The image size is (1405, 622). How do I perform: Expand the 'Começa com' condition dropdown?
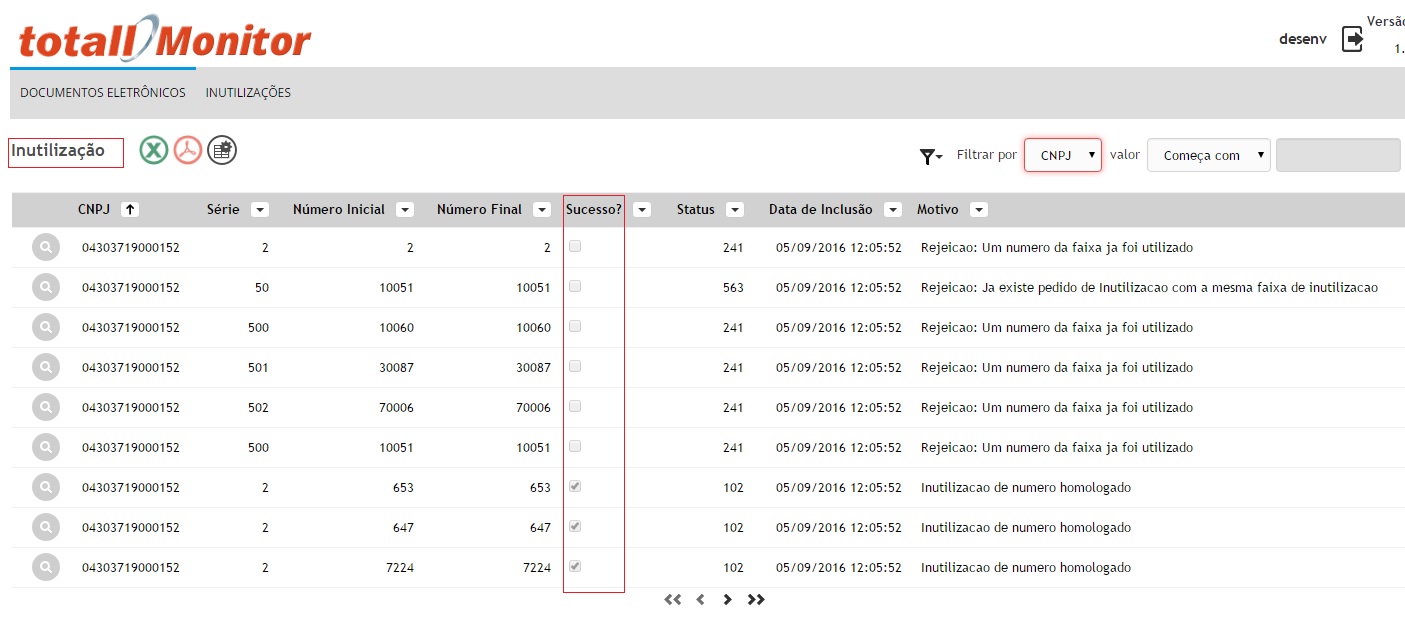point(1209,155)
